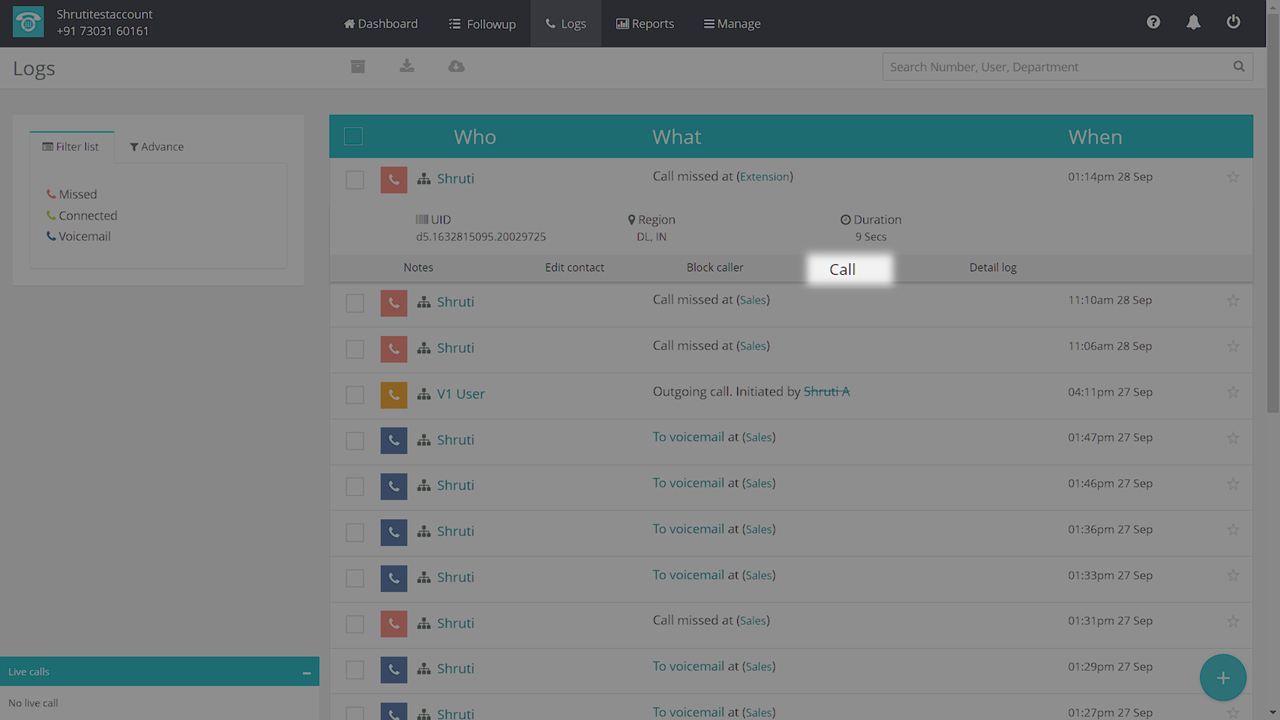Click the archive box icon in toolbar
This screenshot has width=1280, height=720.
(x=357, y=67)
